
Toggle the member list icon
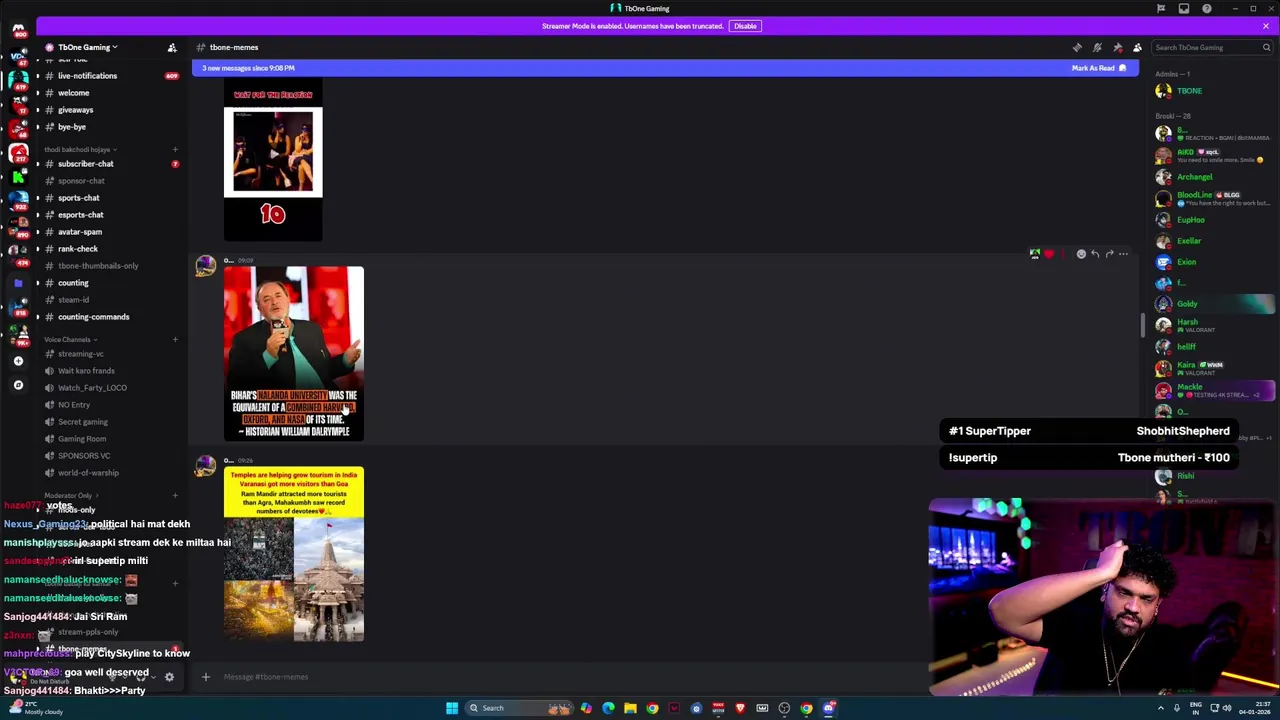pyautogui.click(x=1137, y=47)
